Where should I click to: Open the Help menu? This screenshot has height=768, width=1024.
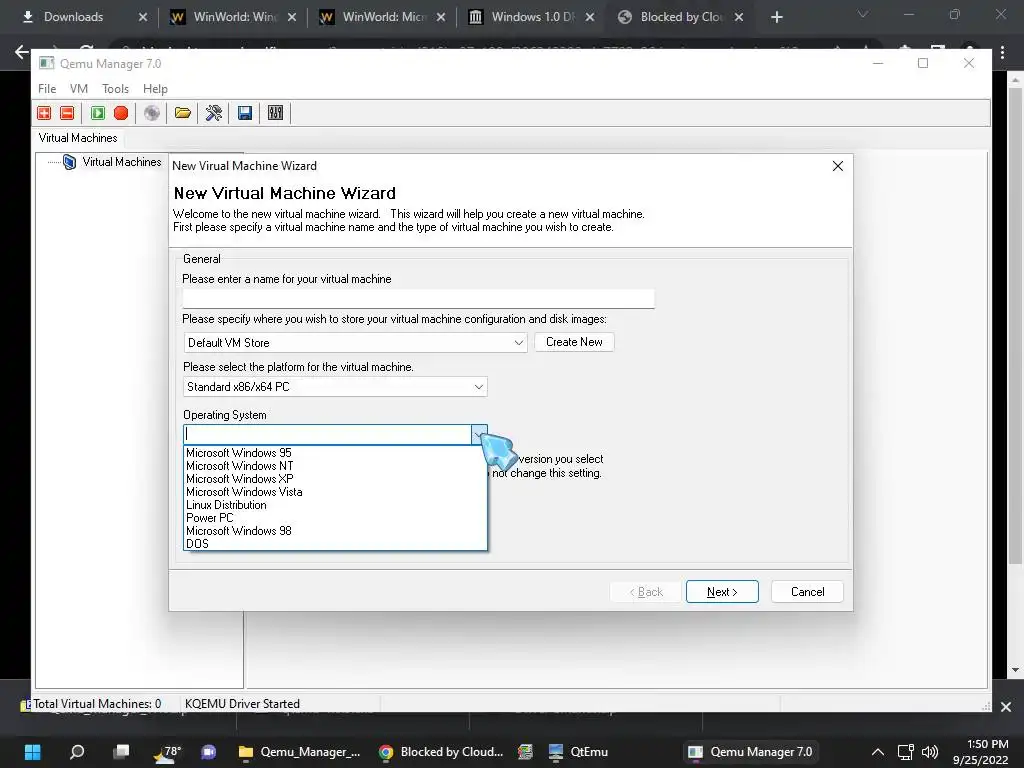[155, 89]
